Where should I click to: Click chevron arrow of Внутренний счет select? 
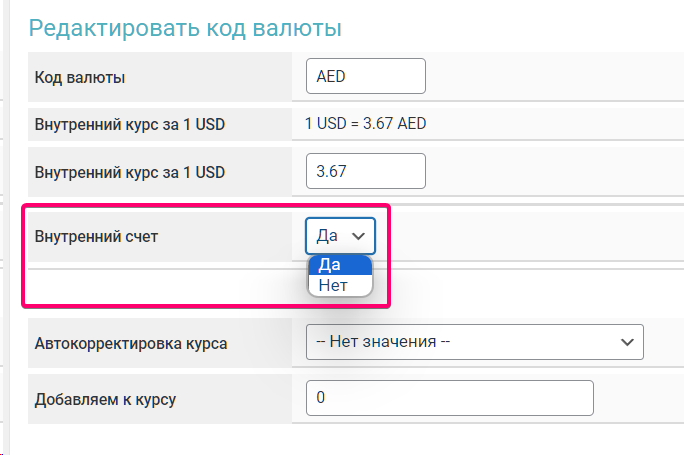pos(358,236)
